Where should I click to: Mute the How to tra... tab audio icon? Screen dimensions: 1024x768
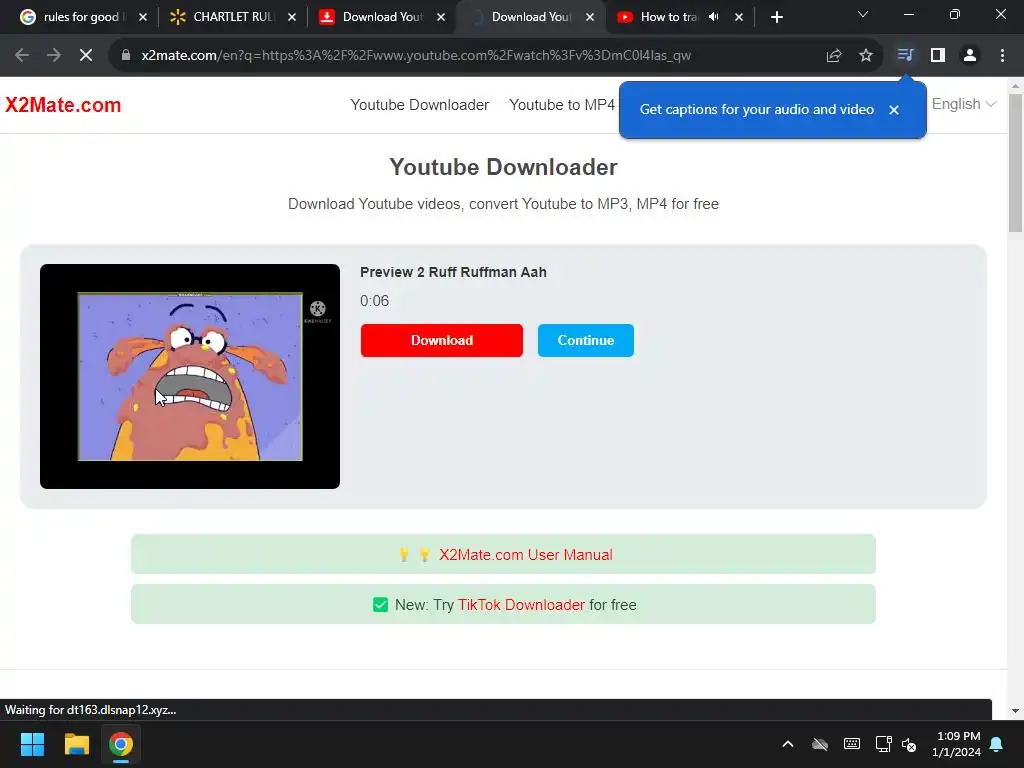tap(714, 17)
